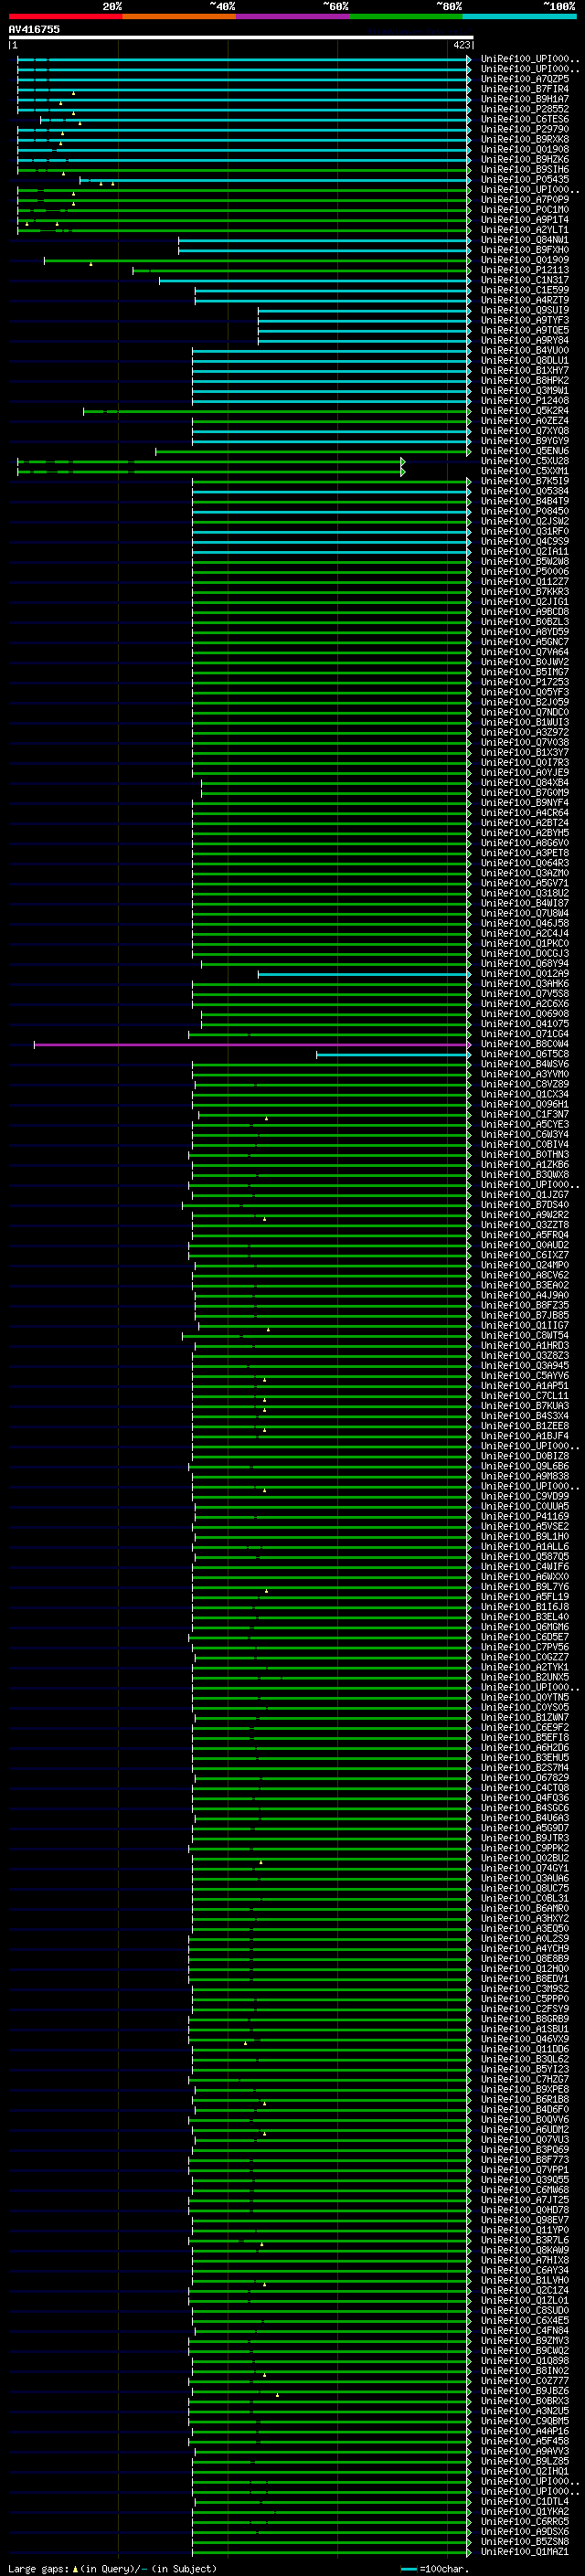Select hit label UniRef100_B4VU00
585x2576 pixels.
coord(525,350)
